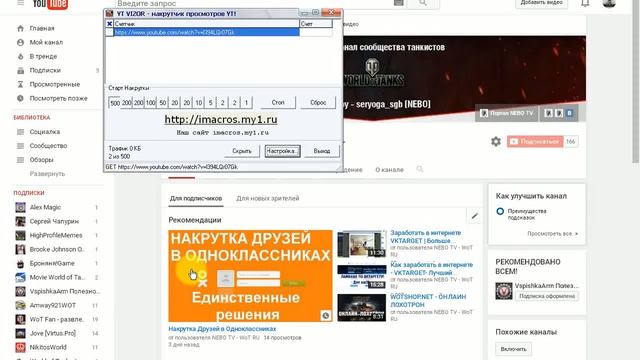Image resolution: width=640 pixels, height=360 pixels.
Task: Play Накрутка друзей в Одноклассниках thumbnail
Action: (250, 276)
